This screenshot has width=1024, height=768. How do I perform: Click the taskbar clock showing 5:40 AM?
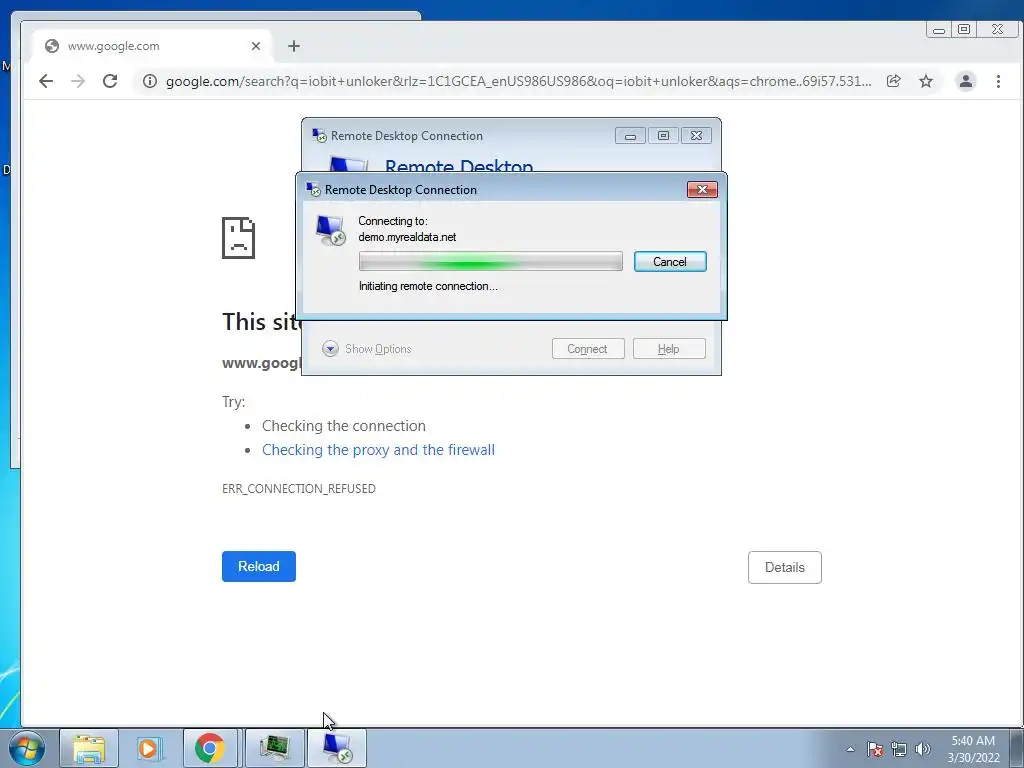point(973,749)
